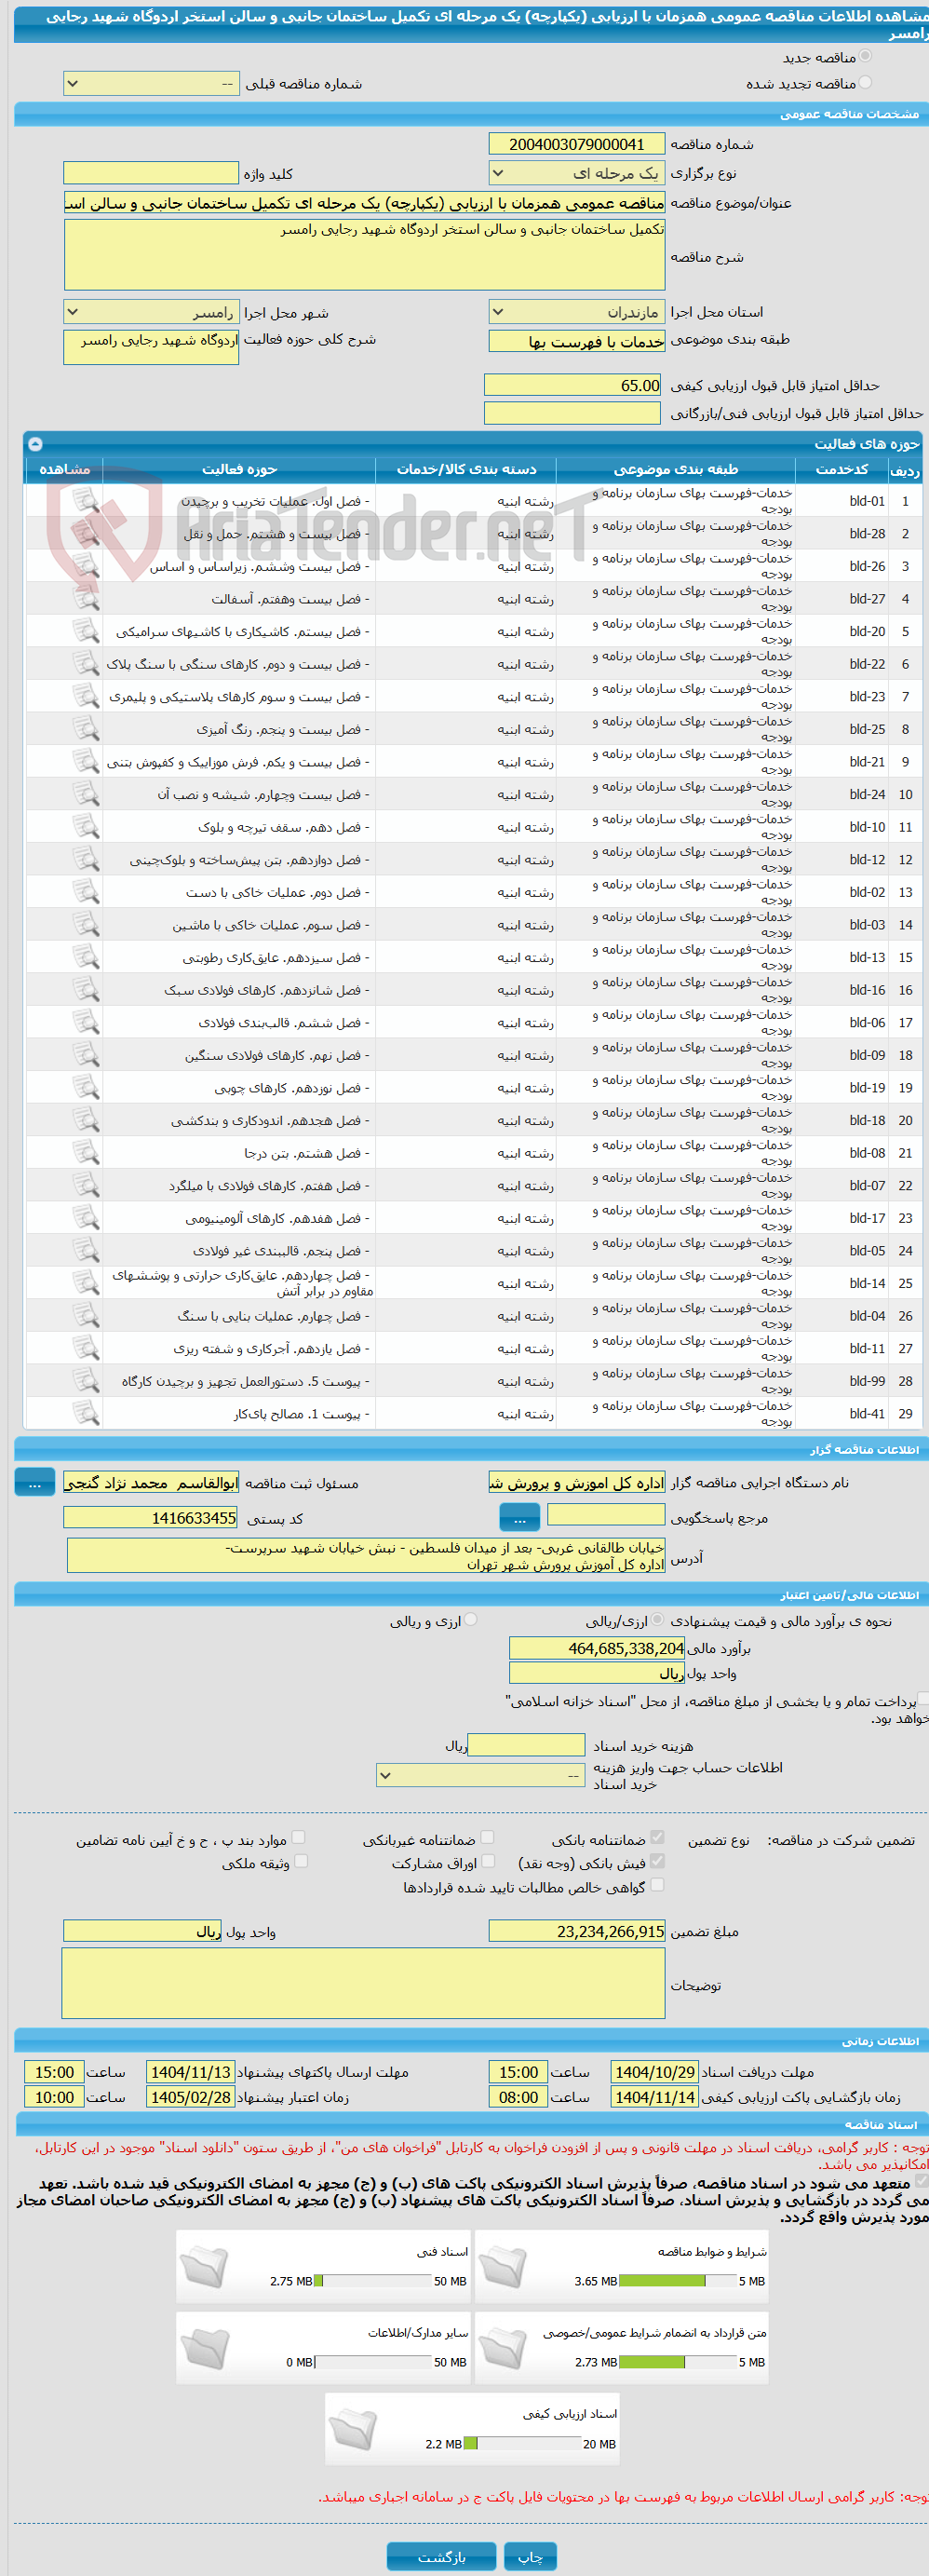Click the اسناد ارزیابی کیفی size progress bar

[x=522, y=2443]
